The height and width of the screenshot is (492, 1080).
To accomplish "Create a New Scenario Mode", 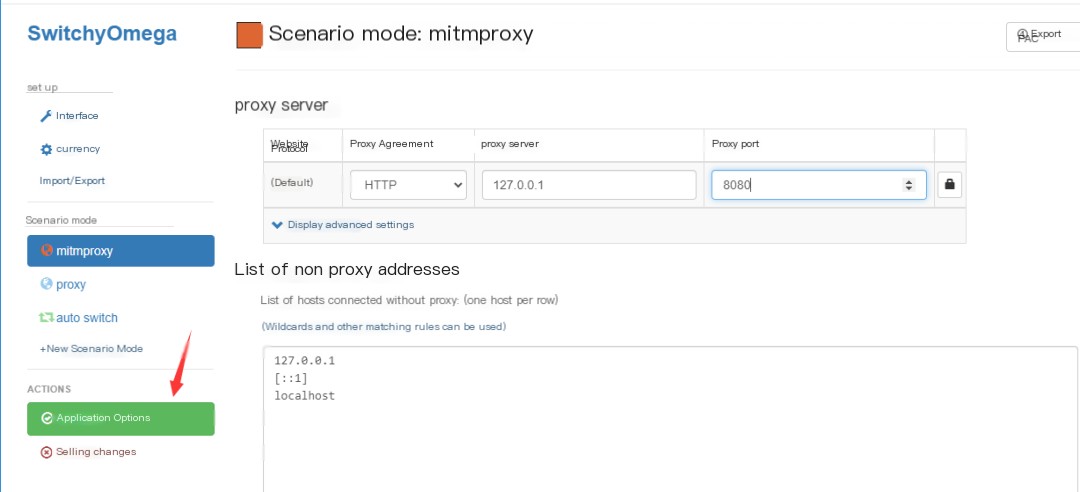I will pos(91,349).
